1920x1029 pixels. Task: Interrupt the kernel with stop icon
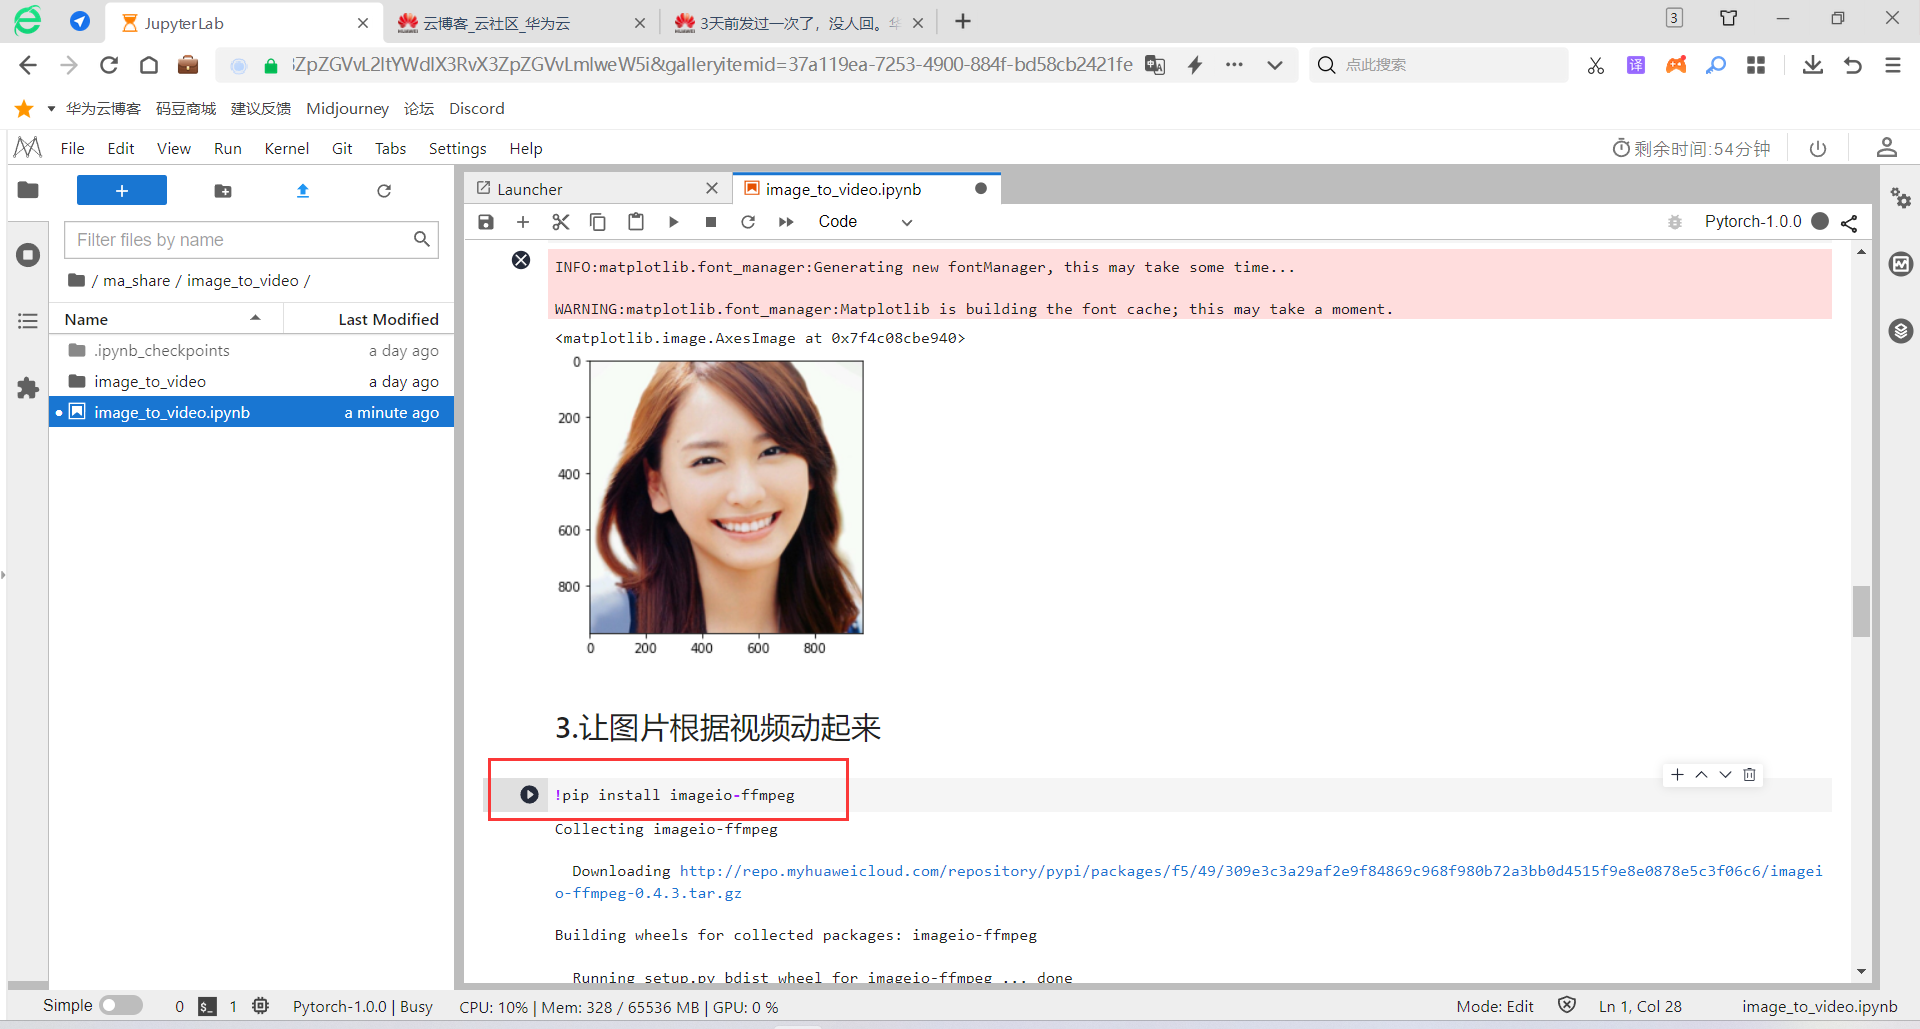coord(711,222)
